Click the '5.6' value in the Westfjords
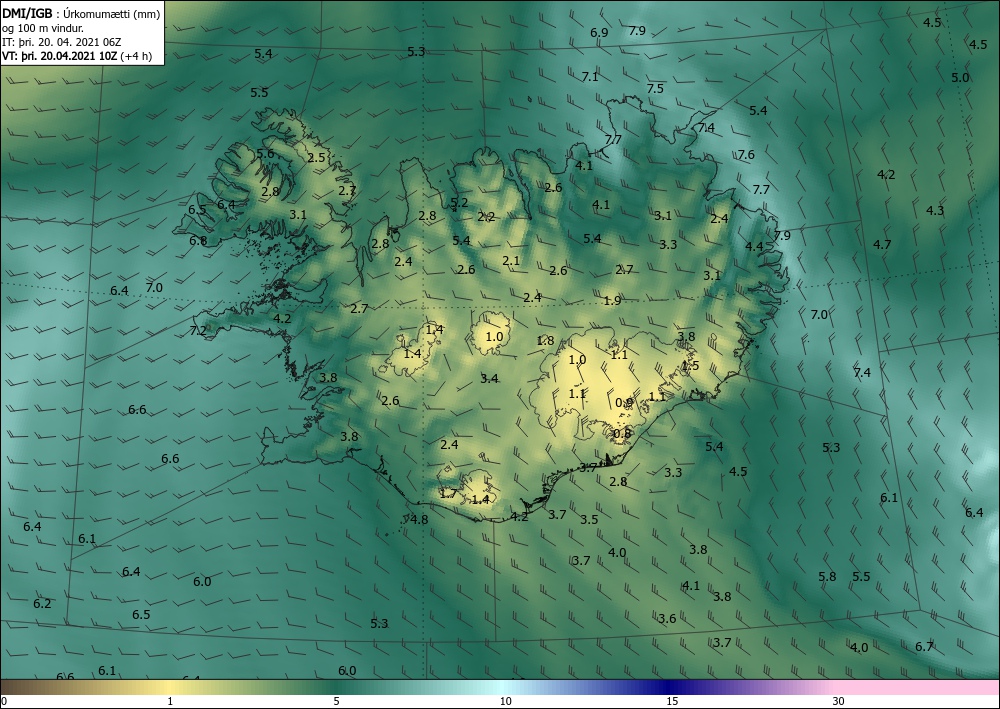The height and width of the screenshot is (709, 1000). [265, 154]
